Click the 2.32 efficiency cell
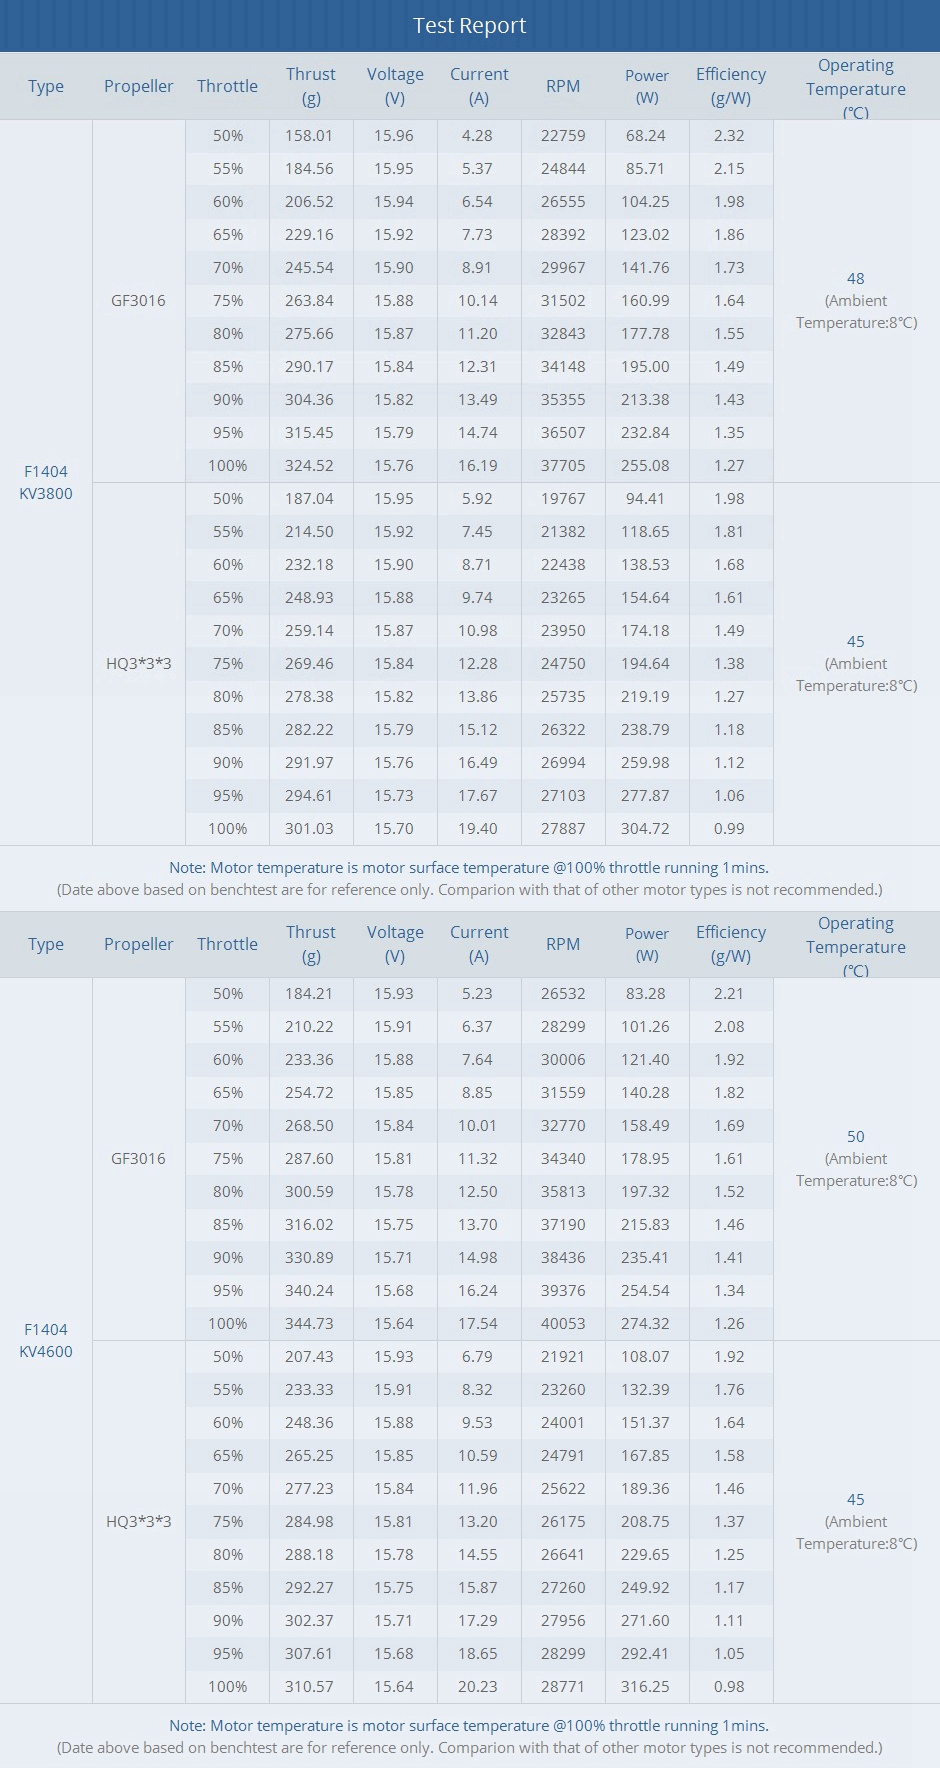Image resolution: width=940 pixels, height=1768 pixels. pos(729,136)
